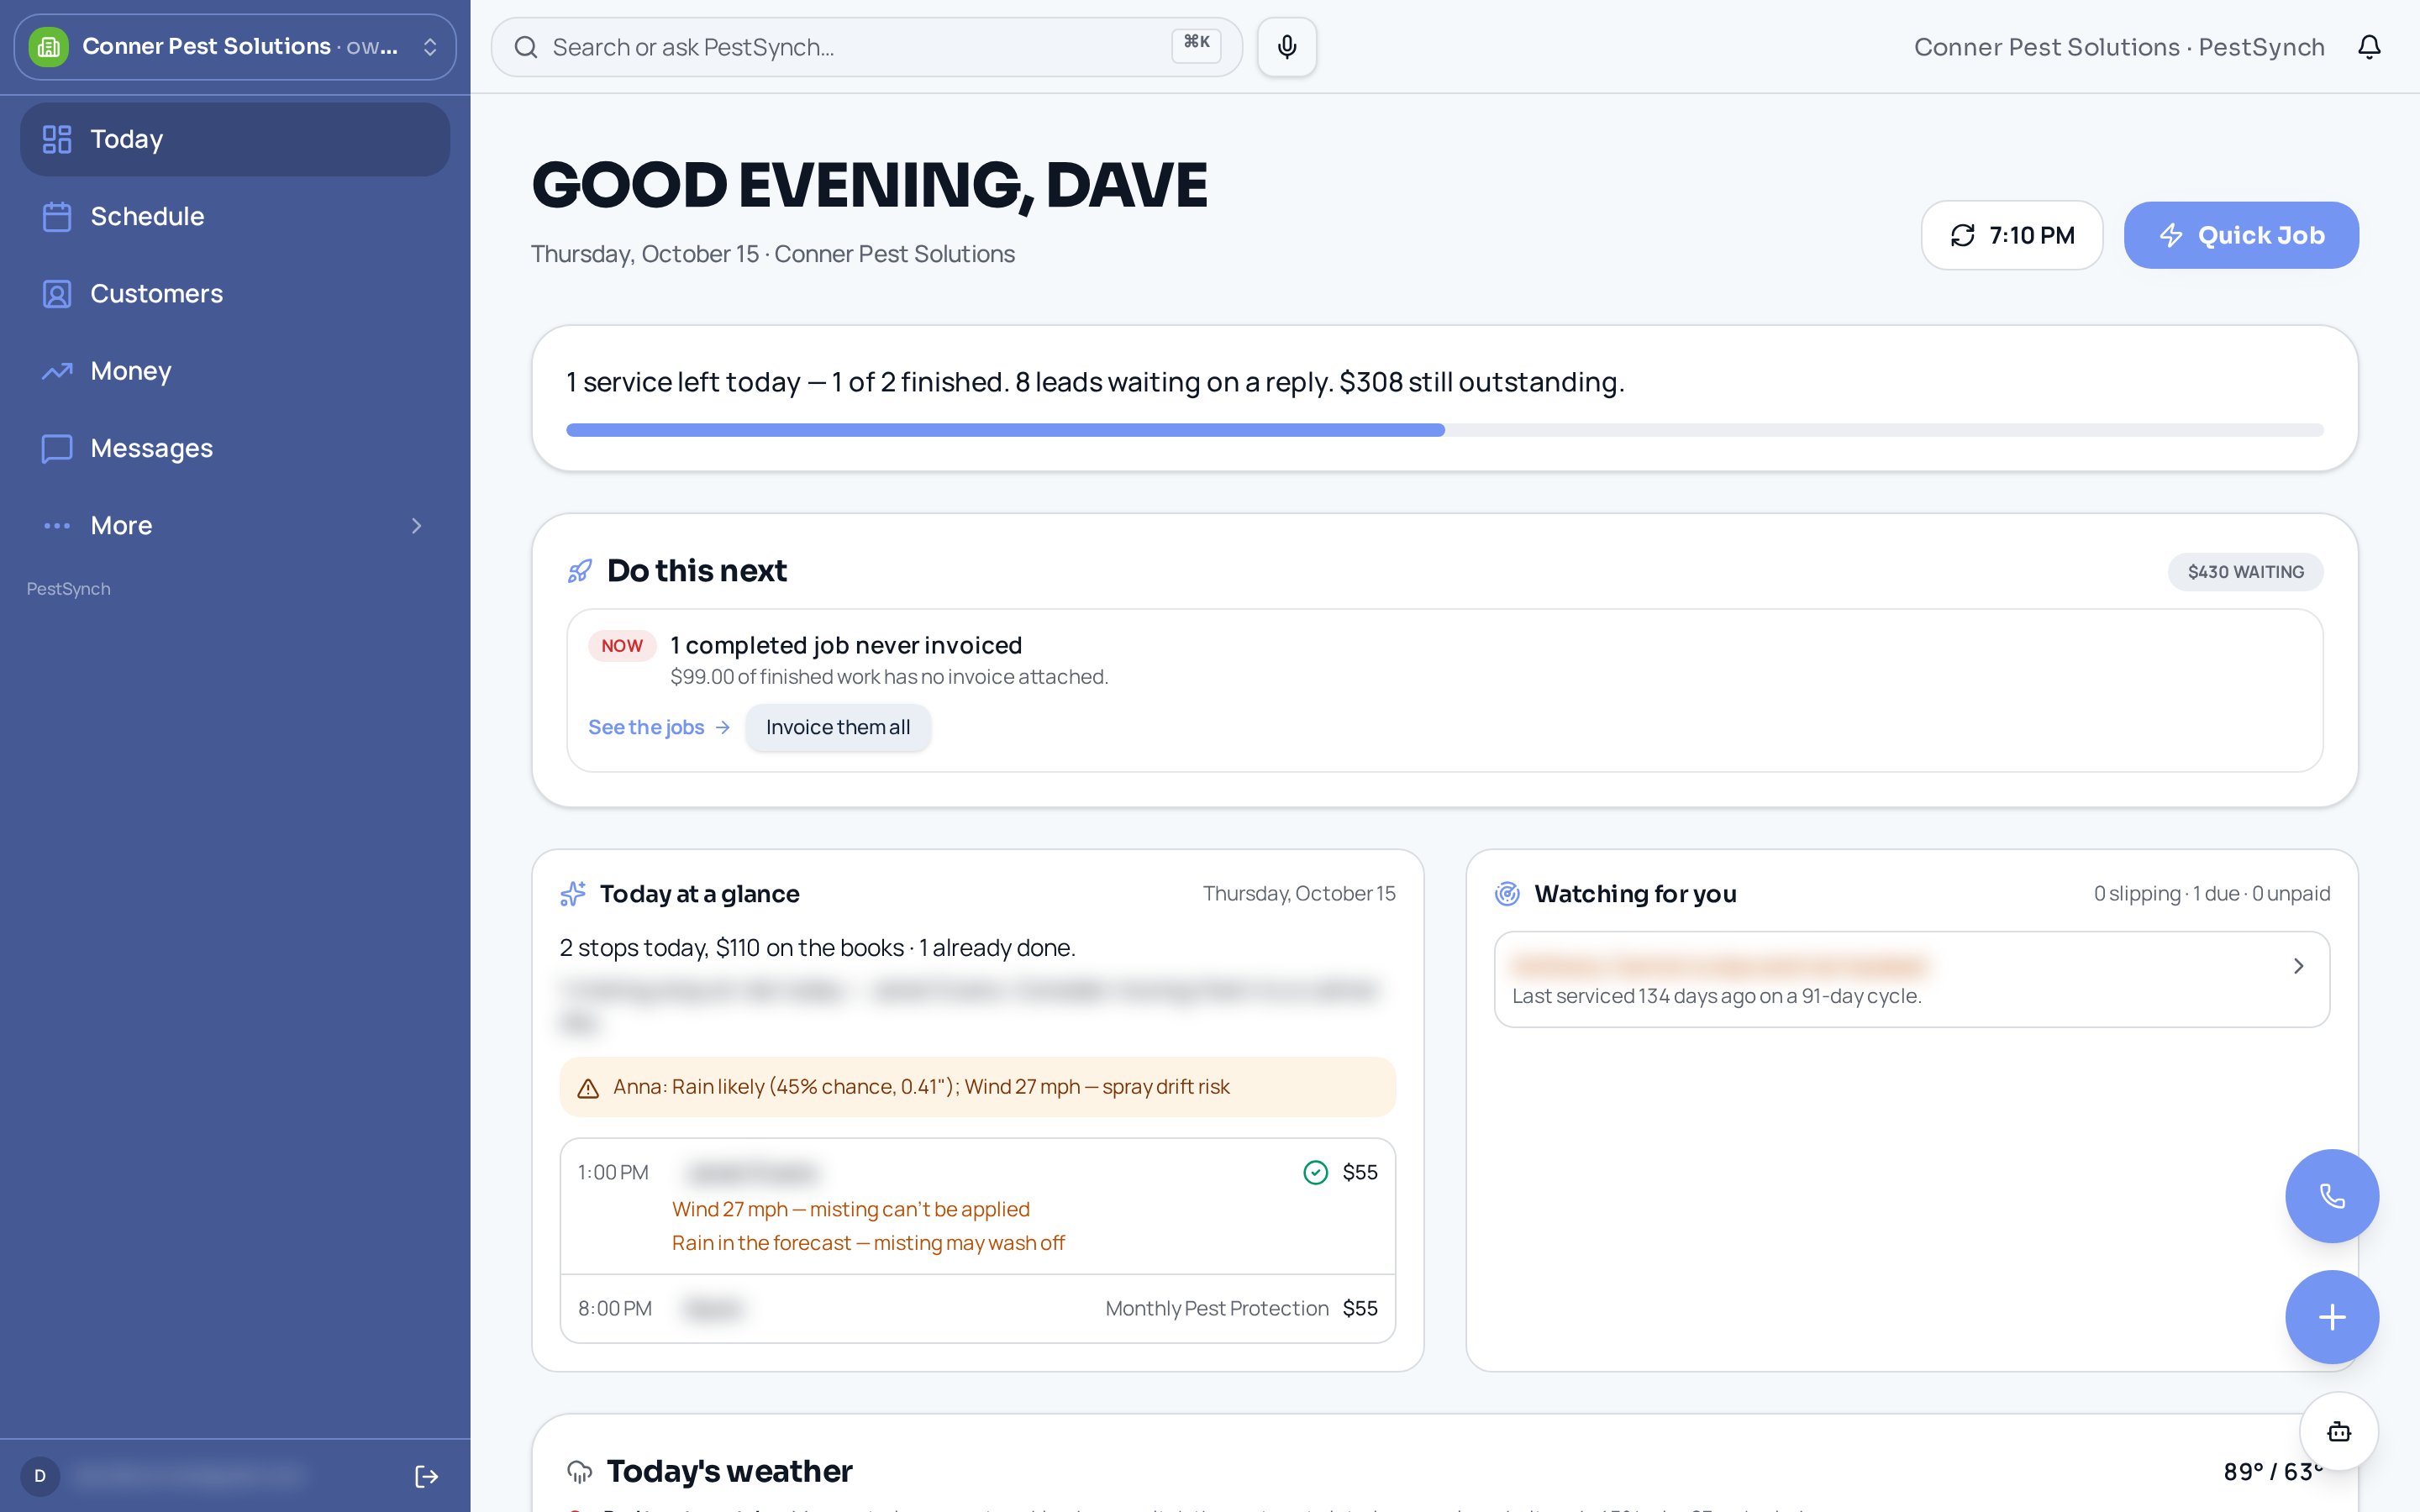This screenshot has width=2420, height=1512.
Task: Click the radar icon by Watching for you
Action: (1507, 893)
